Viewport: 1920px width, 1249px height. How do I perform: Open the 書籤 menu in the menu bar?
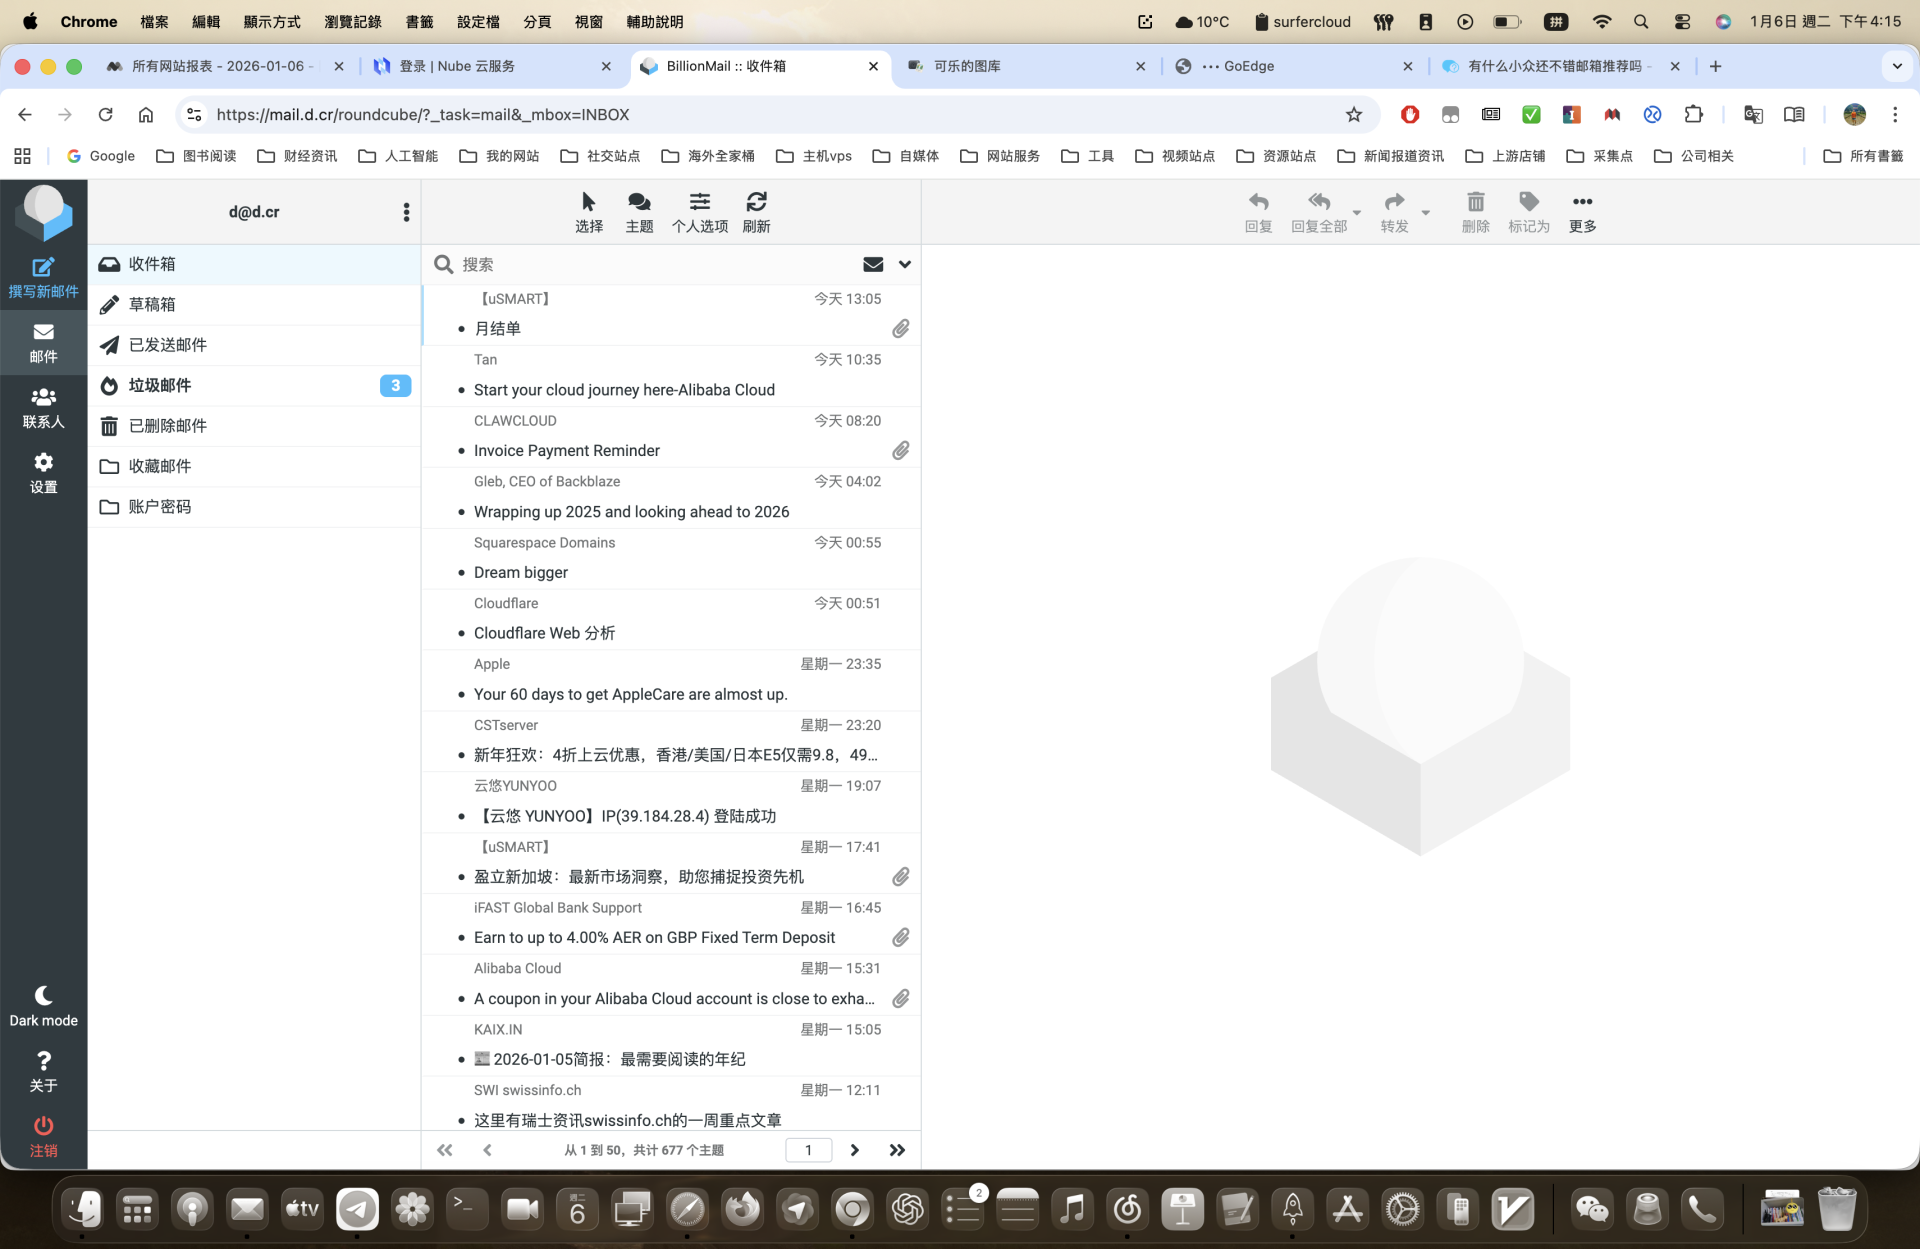point(419,21)
